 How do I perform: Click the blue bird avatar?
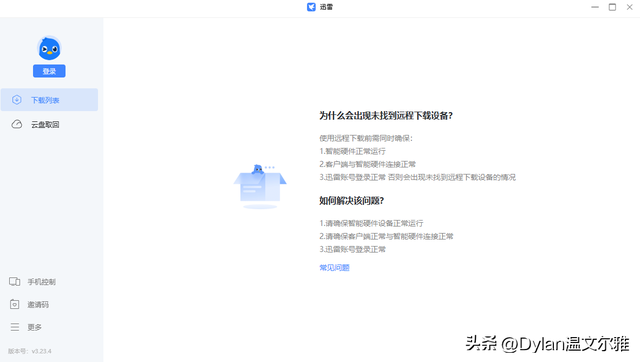point(49,48)
